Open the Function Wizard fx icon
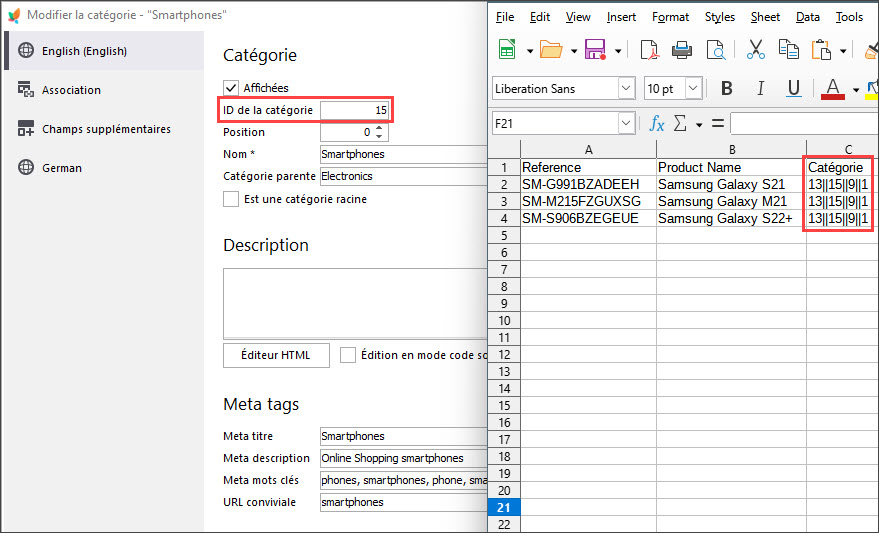Image resolution: width=879 pixels, height=533 pixels. coord(657,123)
